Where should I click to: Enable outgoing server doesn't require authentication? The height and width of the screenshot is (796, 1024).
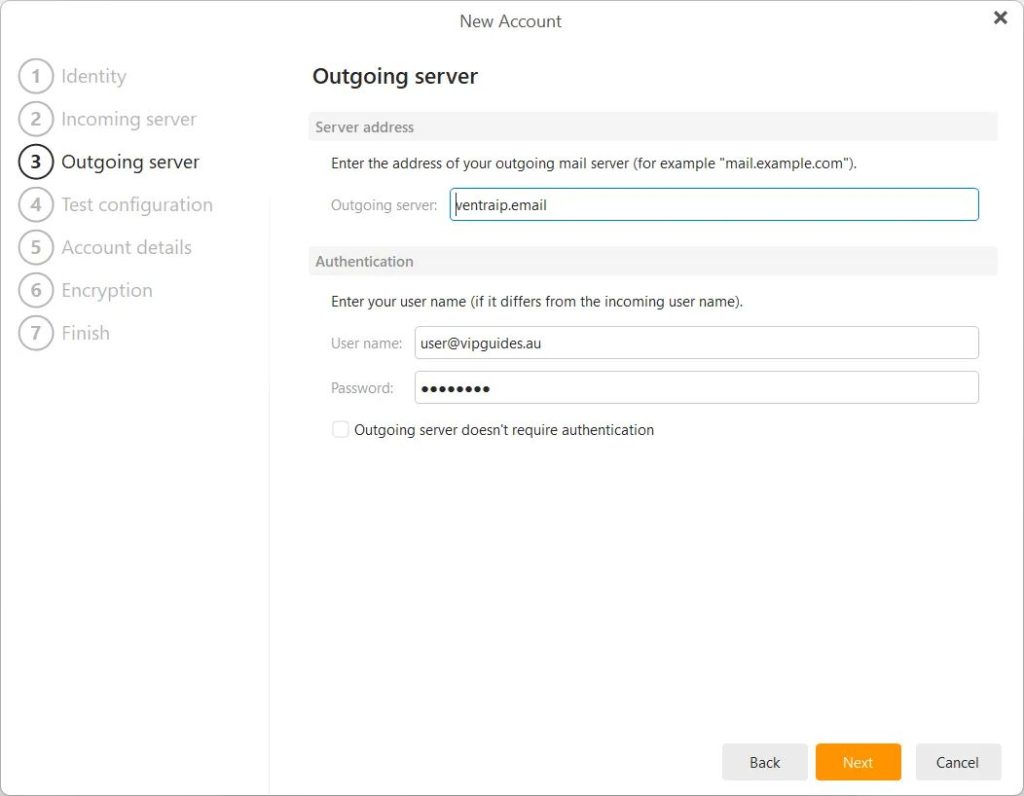[340, 429]
